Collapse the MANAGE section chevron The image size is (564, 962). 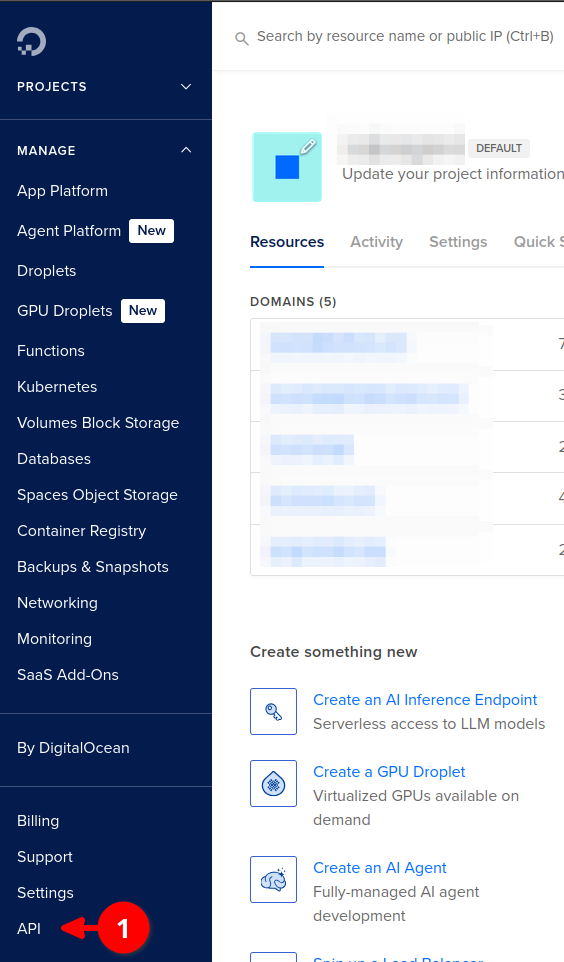(x=186, y=150)
